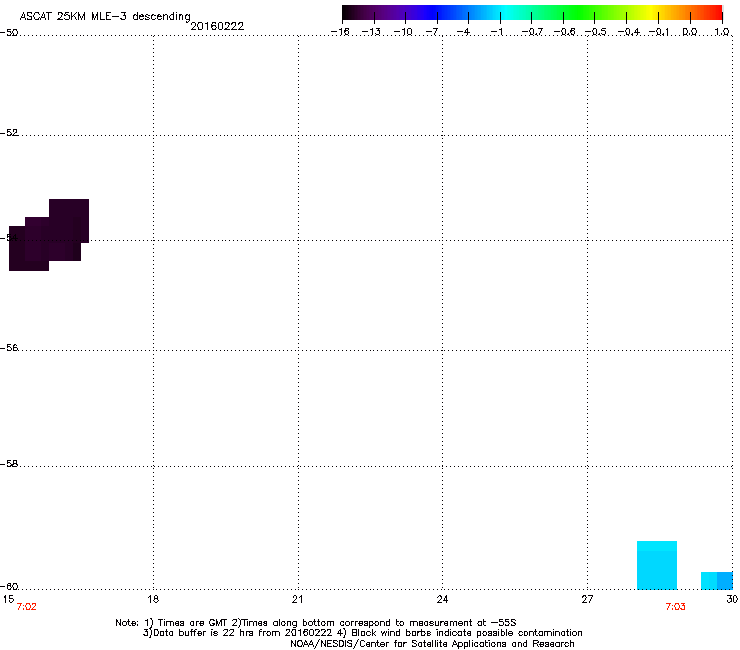Click the color scale value '-7'
Viewport: 740px width, 650px height.
(432, 32)
